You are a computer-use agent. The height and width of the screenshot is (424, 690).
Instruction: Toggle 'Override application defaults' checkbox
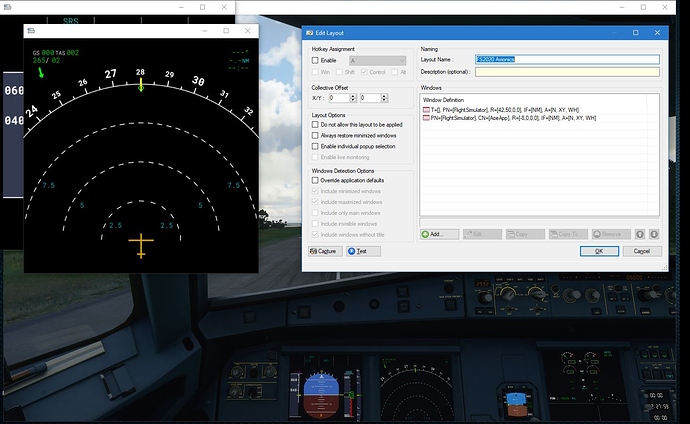[x=315, y=180]
